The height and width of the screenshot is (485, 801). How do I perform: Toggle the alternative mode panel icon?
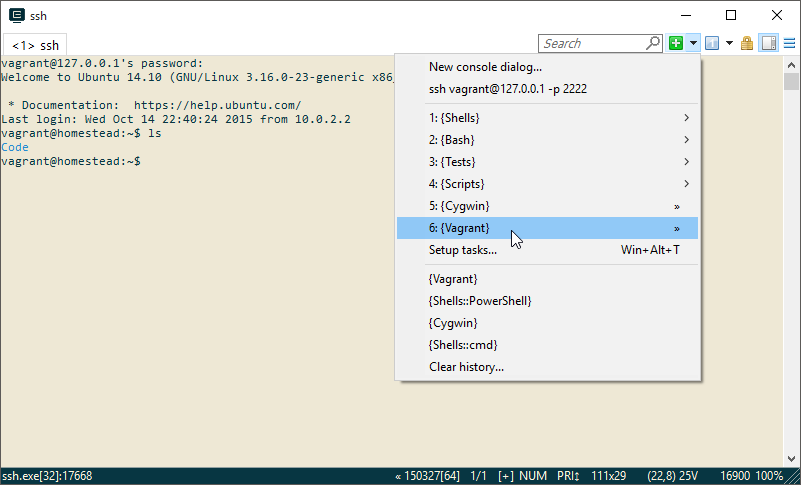point(768,43)
